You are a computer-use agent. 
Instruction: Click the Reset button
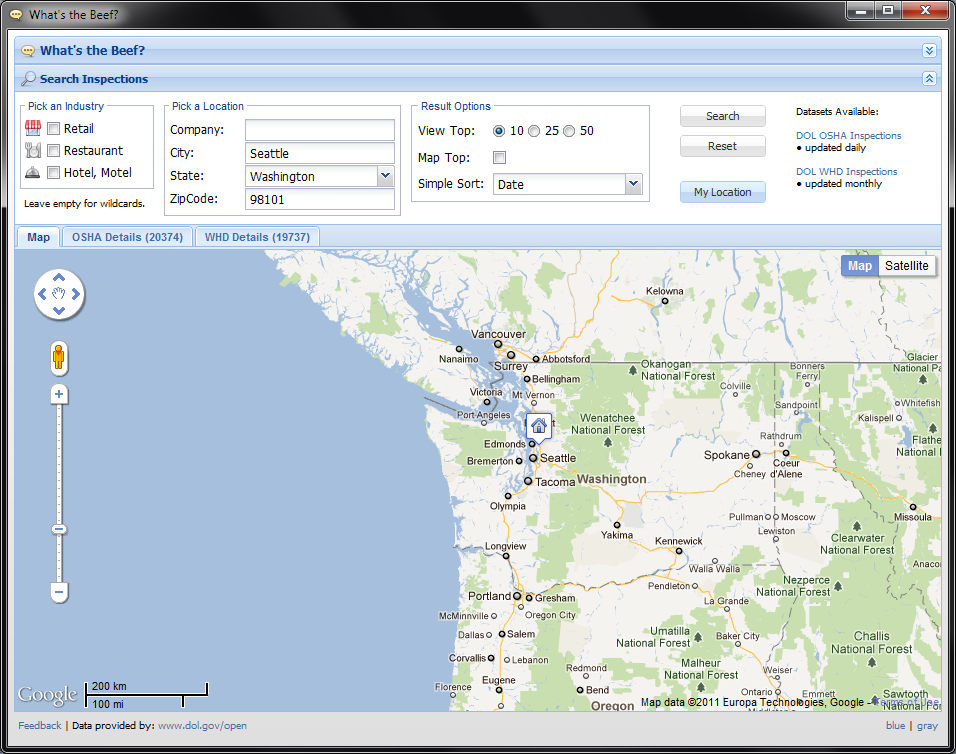722,146
